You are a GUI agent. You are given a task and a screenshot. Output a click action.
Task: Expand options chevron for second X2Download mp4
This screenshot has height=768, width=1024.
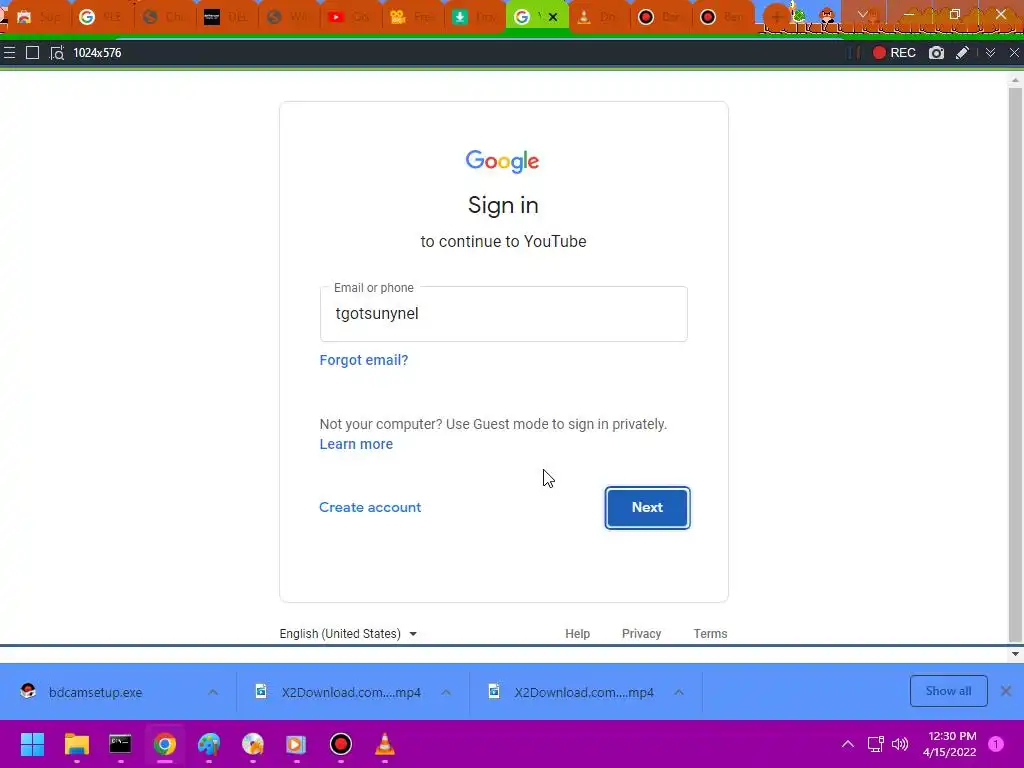point(679,692)
